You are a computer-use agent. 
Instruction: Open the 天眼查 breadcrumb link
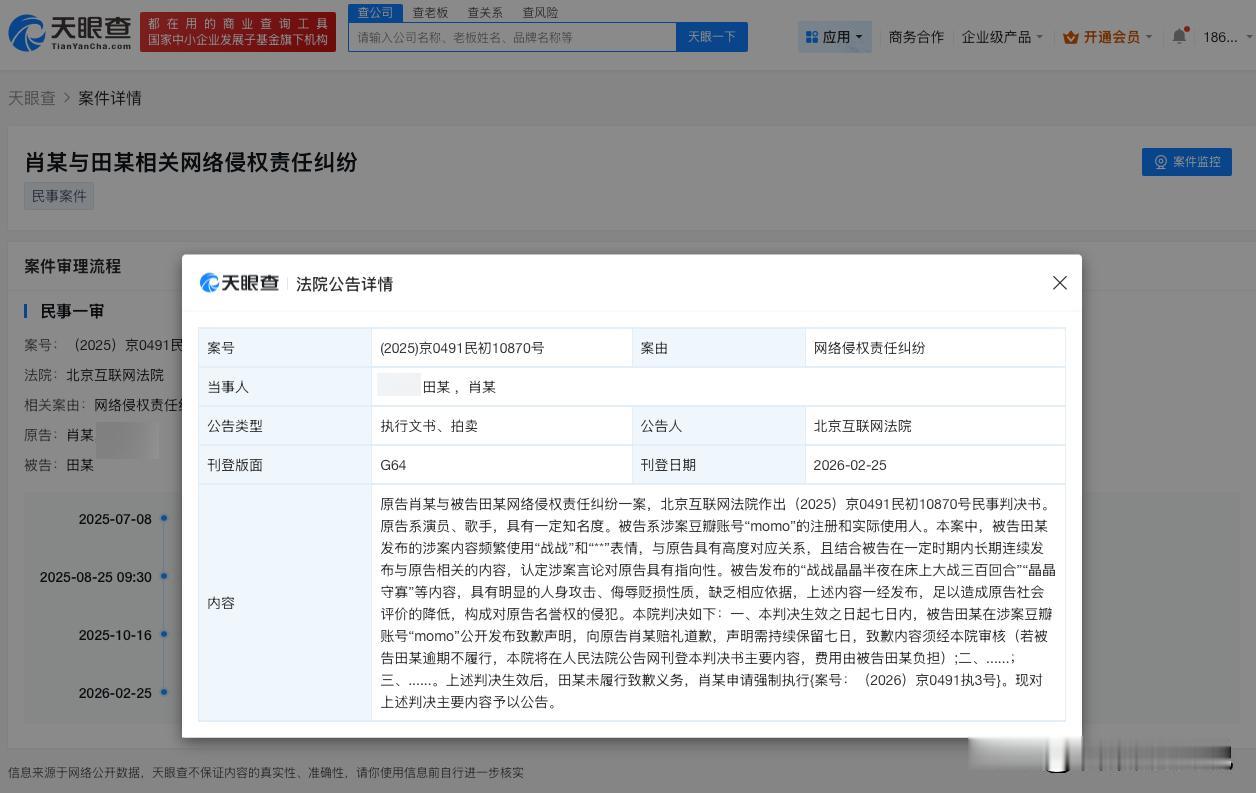point(32,98)
